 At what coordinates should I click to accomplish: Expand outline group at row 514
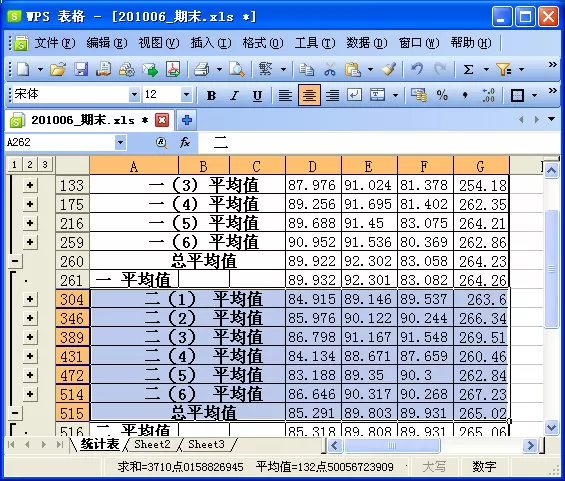click(30, 394)
